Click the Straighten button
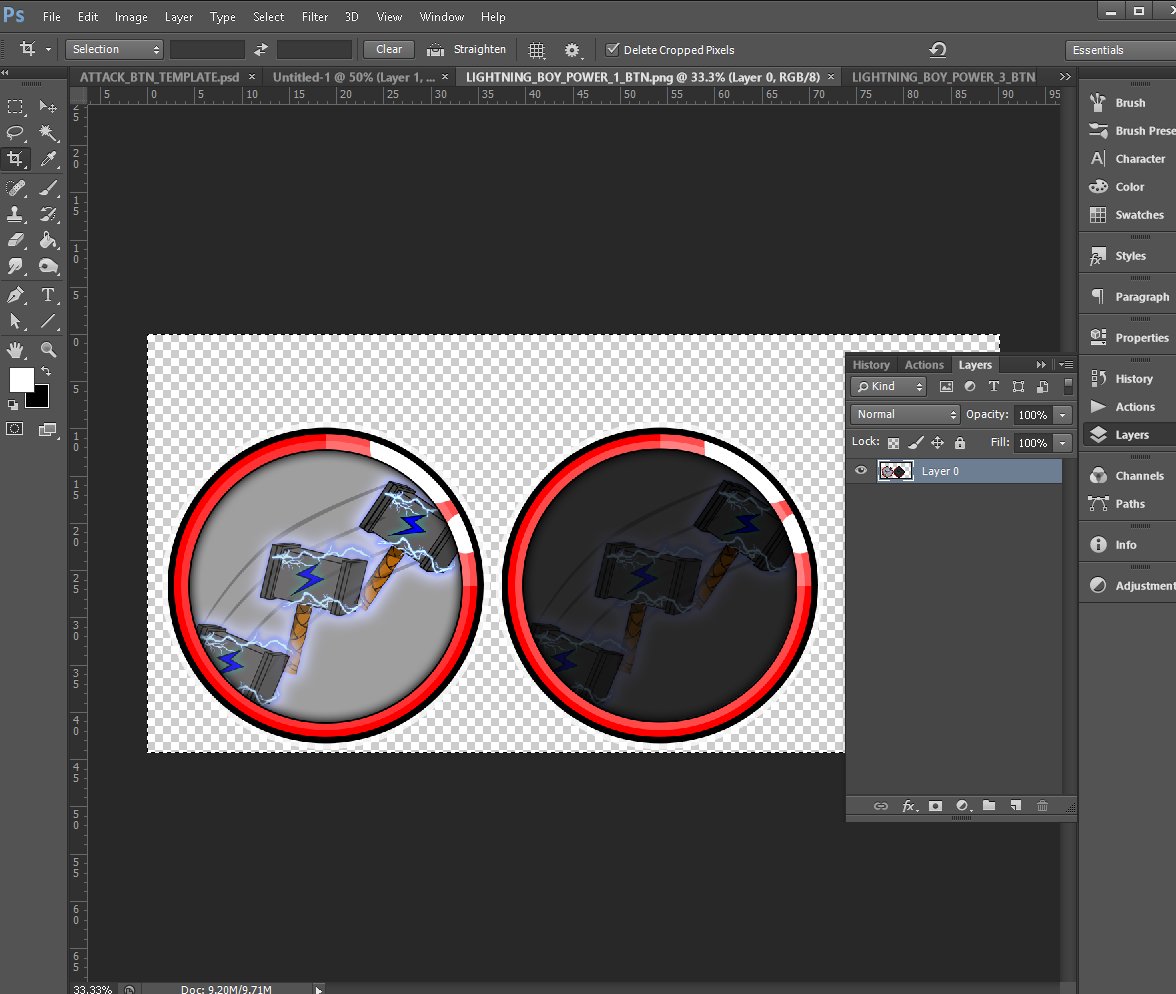 pos(466,50)
